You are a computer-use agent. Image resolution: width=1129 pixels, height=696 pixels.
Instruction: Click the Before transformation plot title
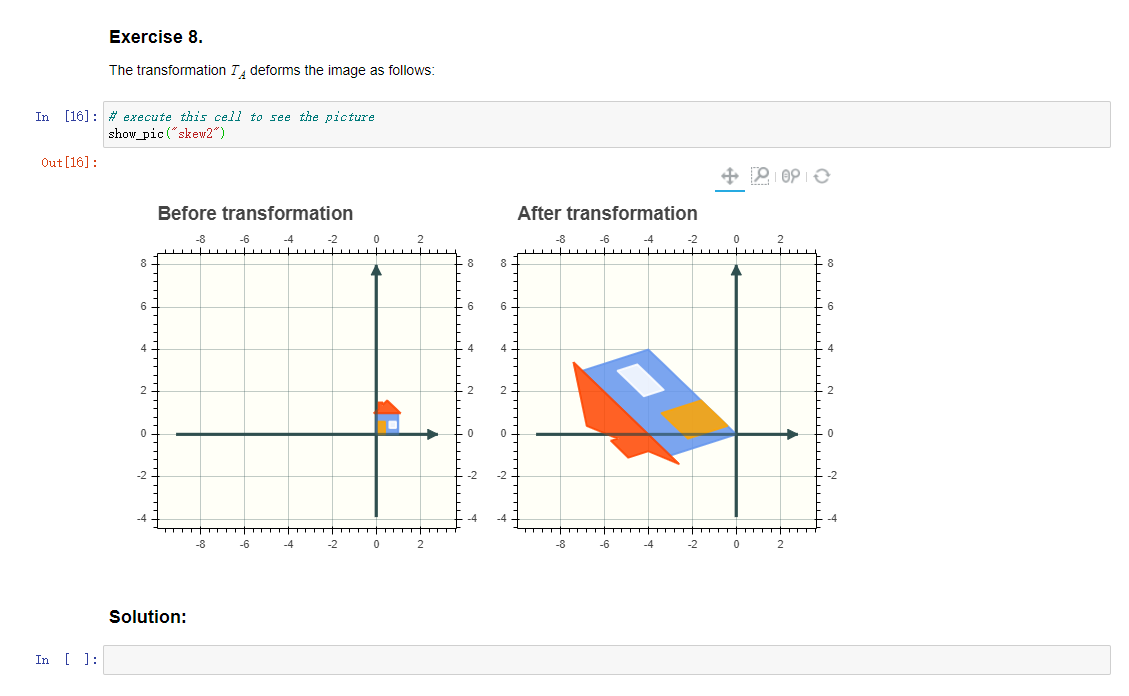pyautogui.click(x=255, y=213)
